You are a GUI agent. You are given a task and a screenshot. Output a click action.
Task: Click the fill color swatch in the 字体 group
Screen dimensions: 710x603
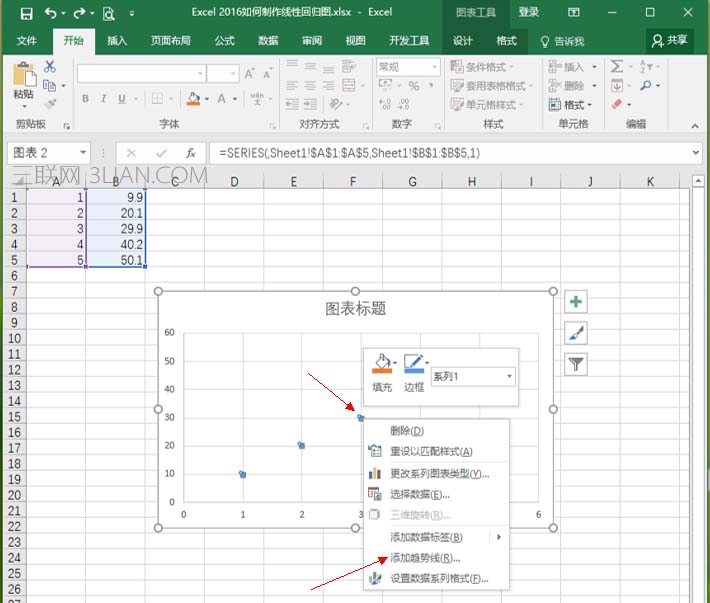click(194, 99)
